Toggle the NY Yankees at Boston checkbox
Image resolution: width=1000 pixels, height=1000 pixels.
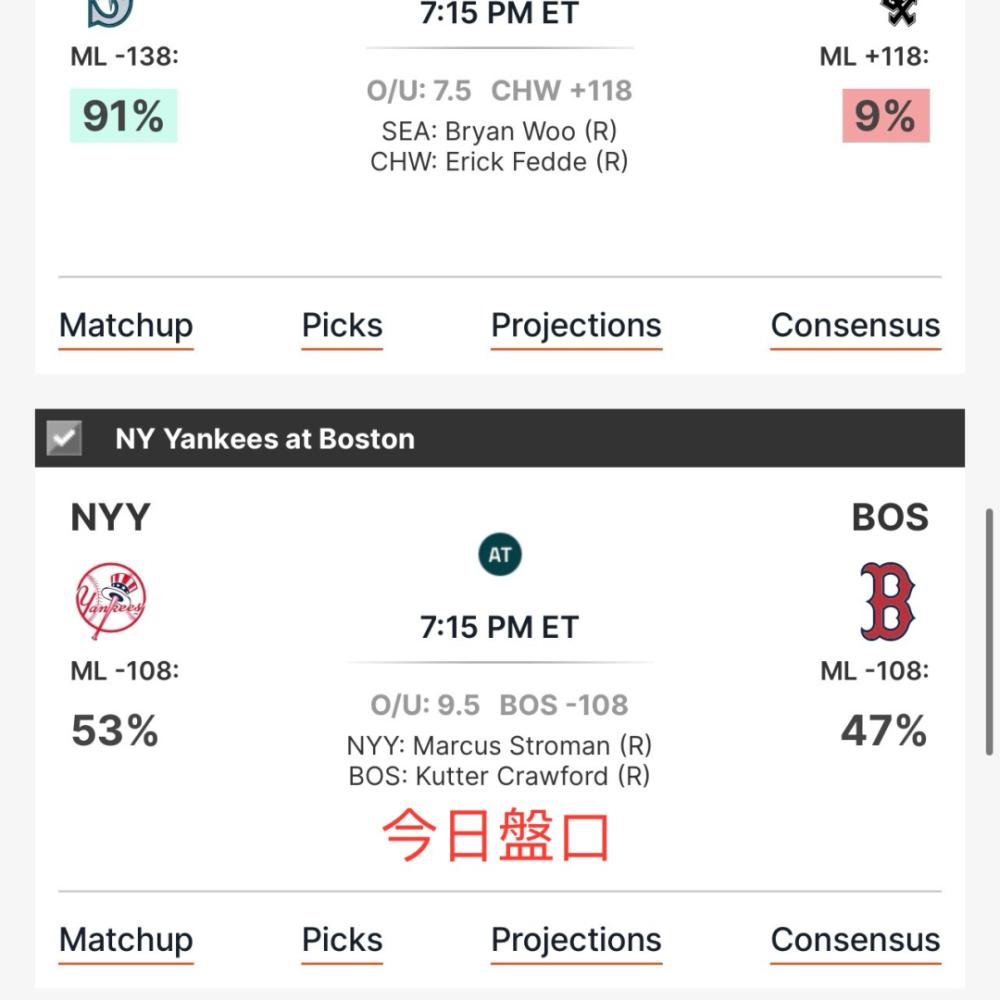[x=64, y=438]
